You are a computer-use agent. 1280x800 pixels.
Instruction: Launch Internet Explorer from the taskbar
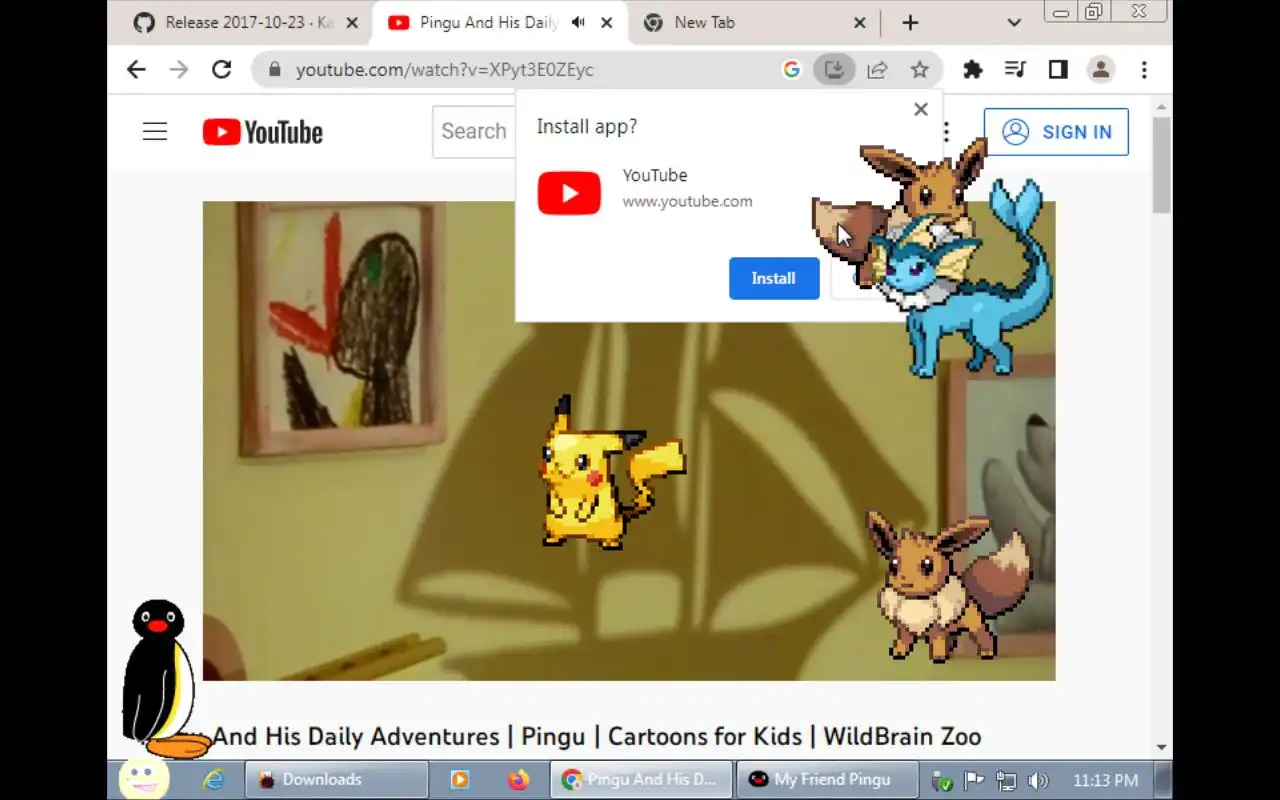pos(213,779)
